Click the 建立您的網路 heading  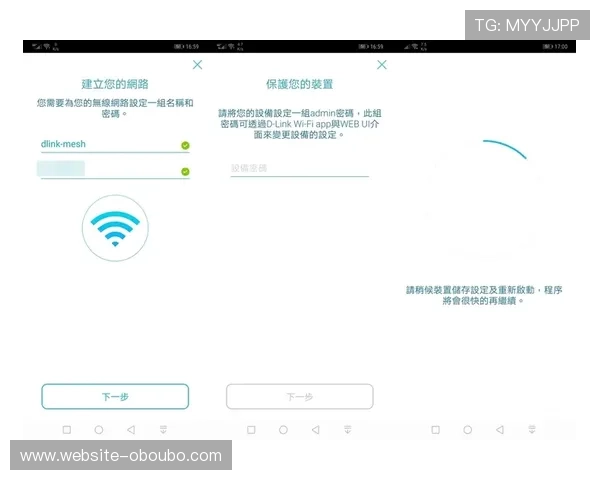coord(115,84)
